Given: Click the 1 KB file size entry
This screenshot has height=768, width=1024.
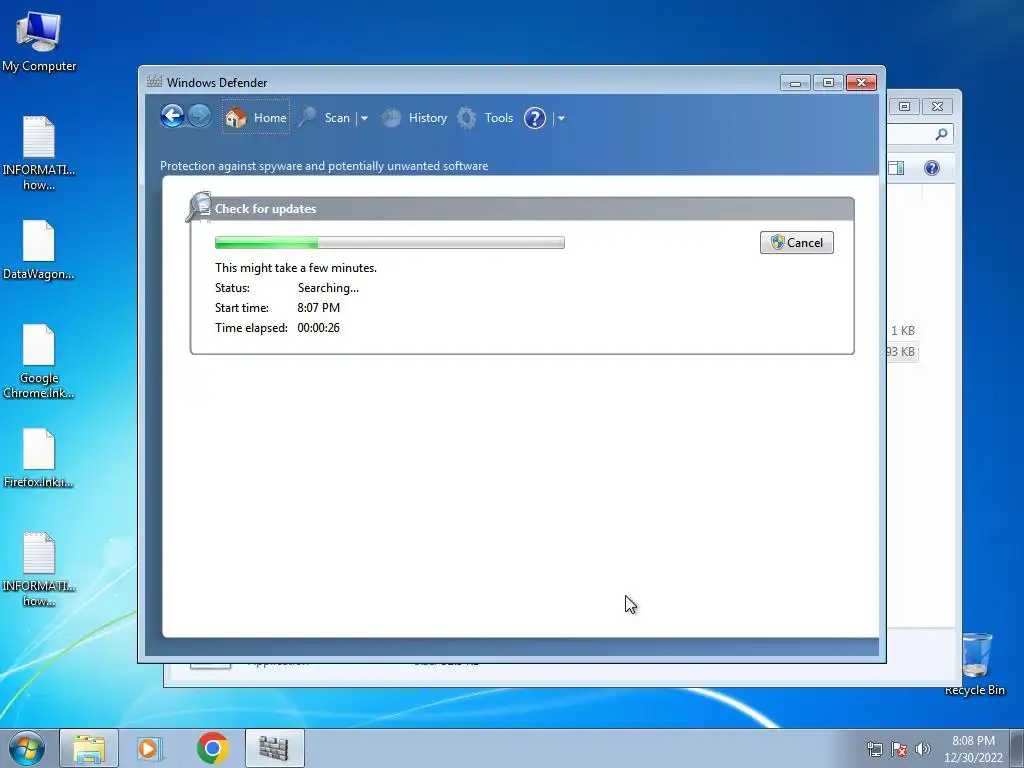Looking at the screenshot, I should click(x=903, y=330).
